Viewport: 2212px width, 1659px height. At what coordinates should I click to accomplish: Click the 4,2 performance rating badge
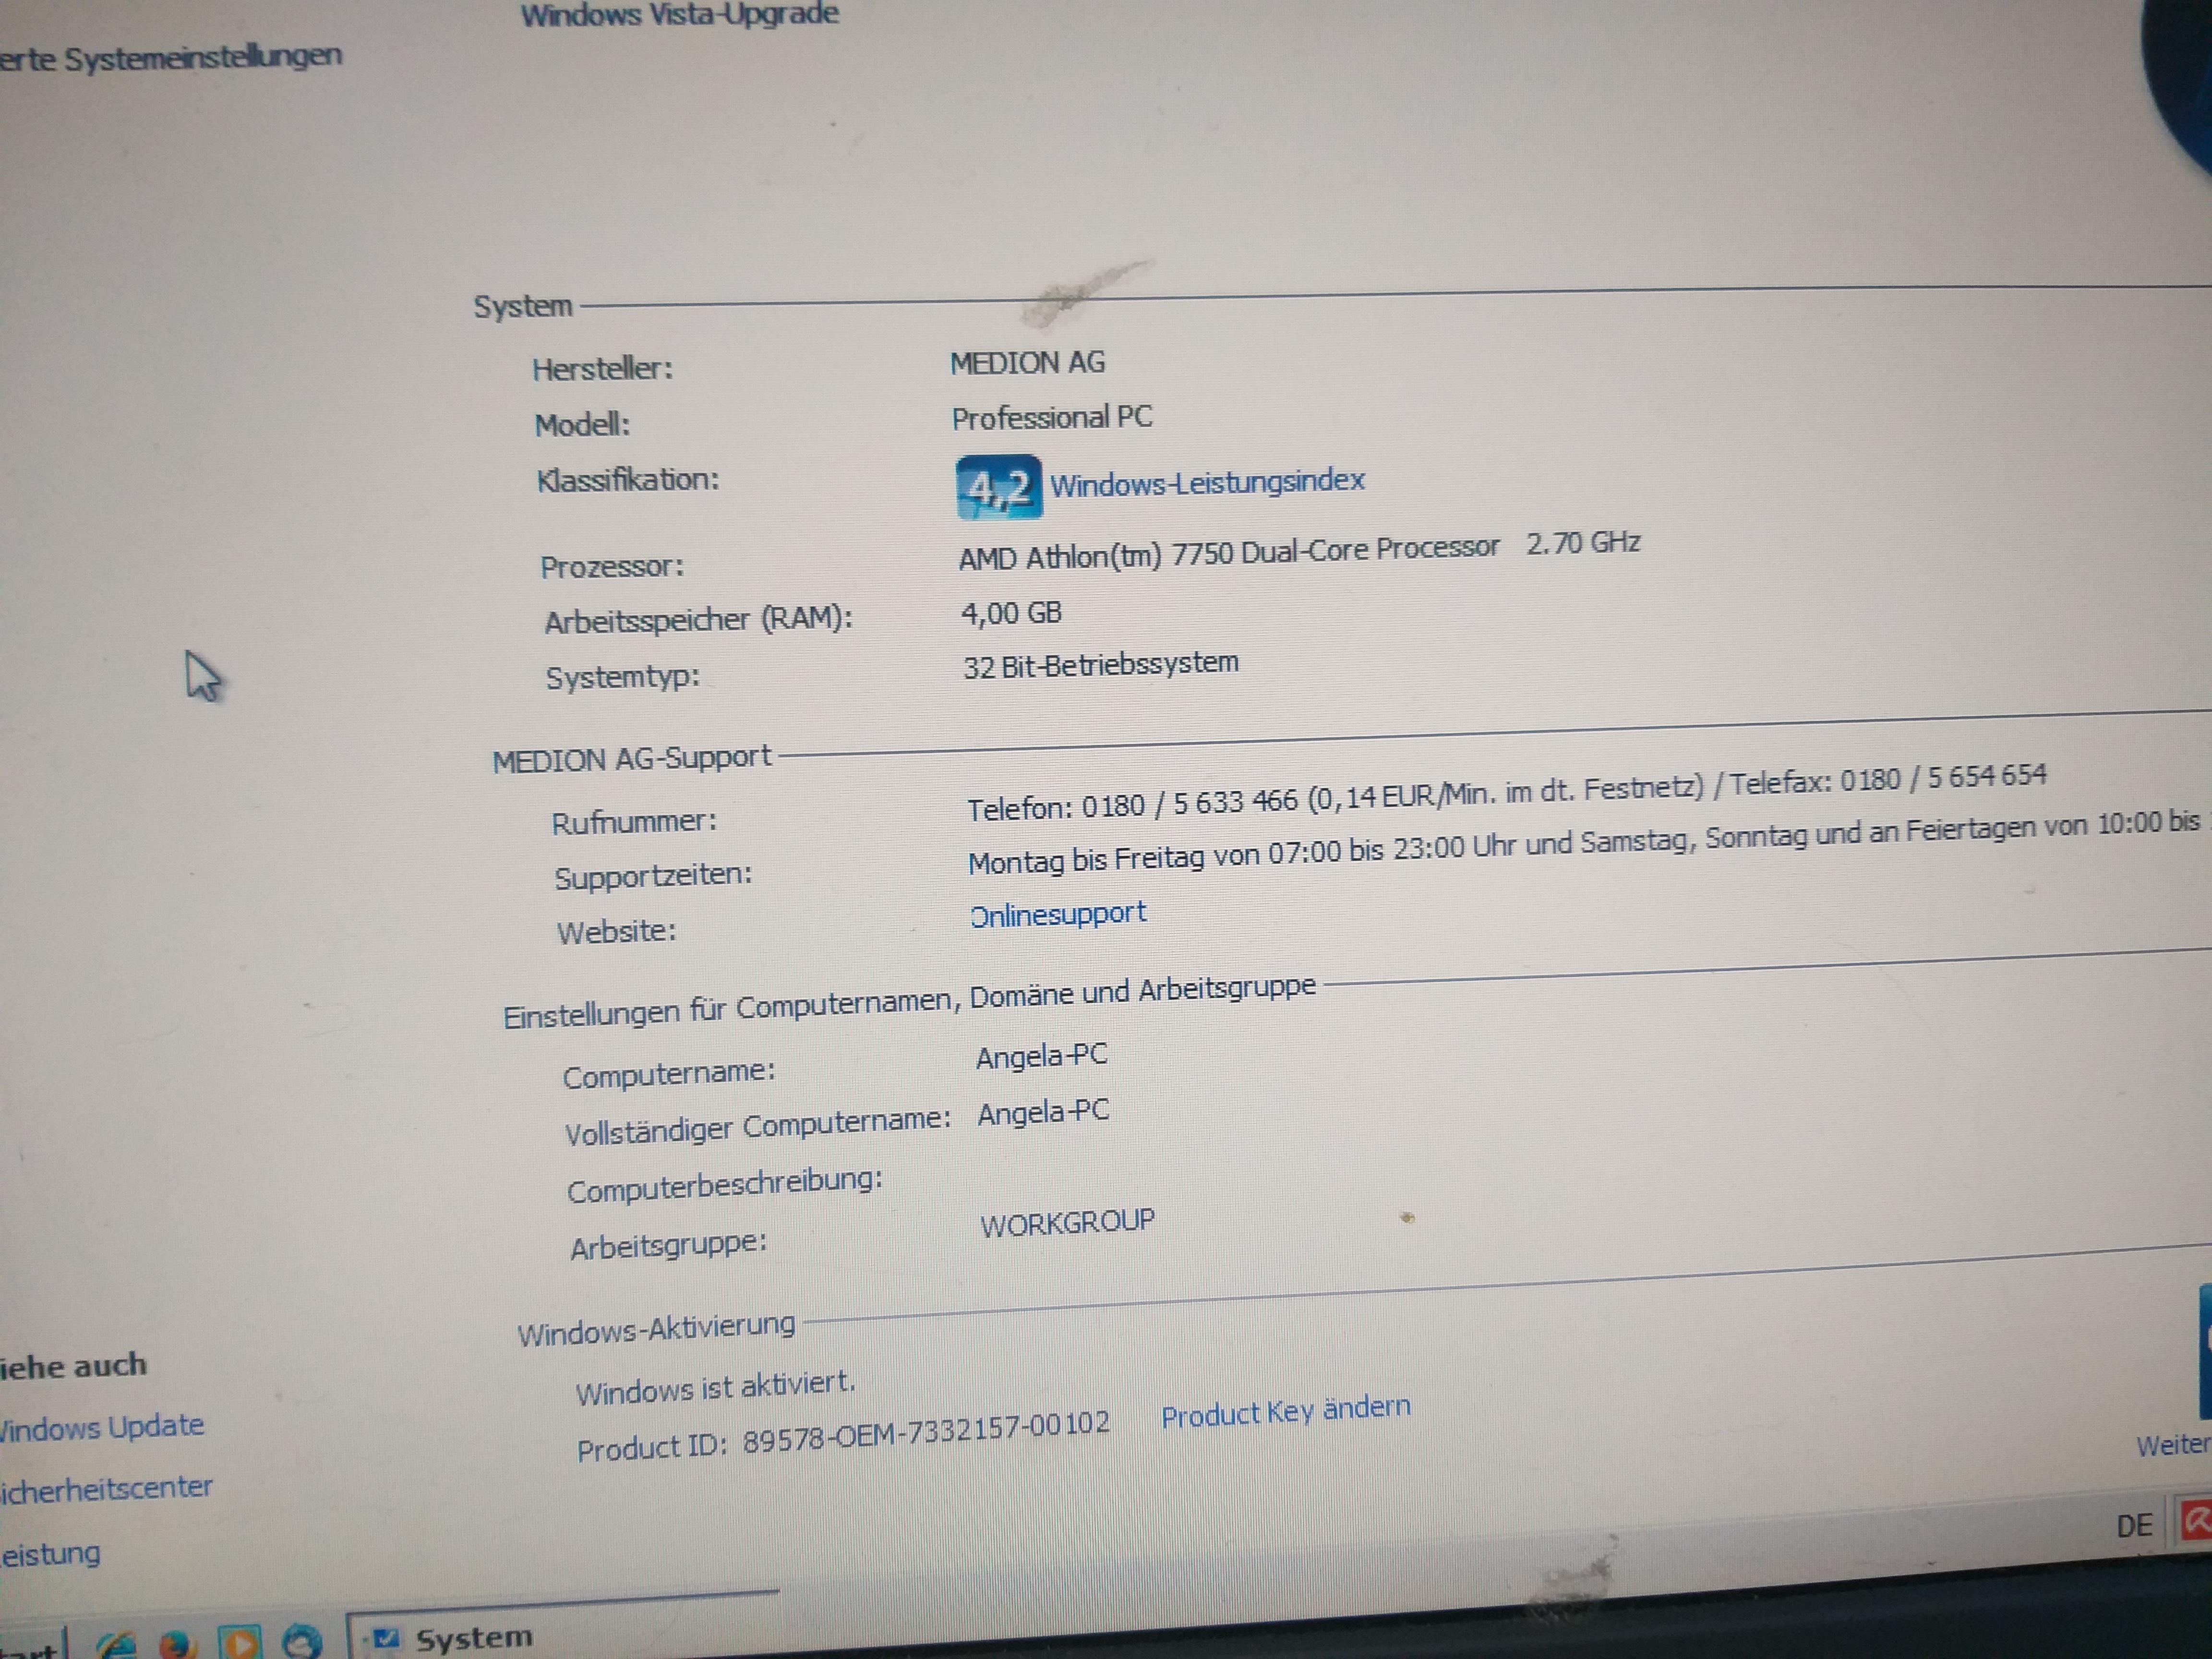point(998,488)
